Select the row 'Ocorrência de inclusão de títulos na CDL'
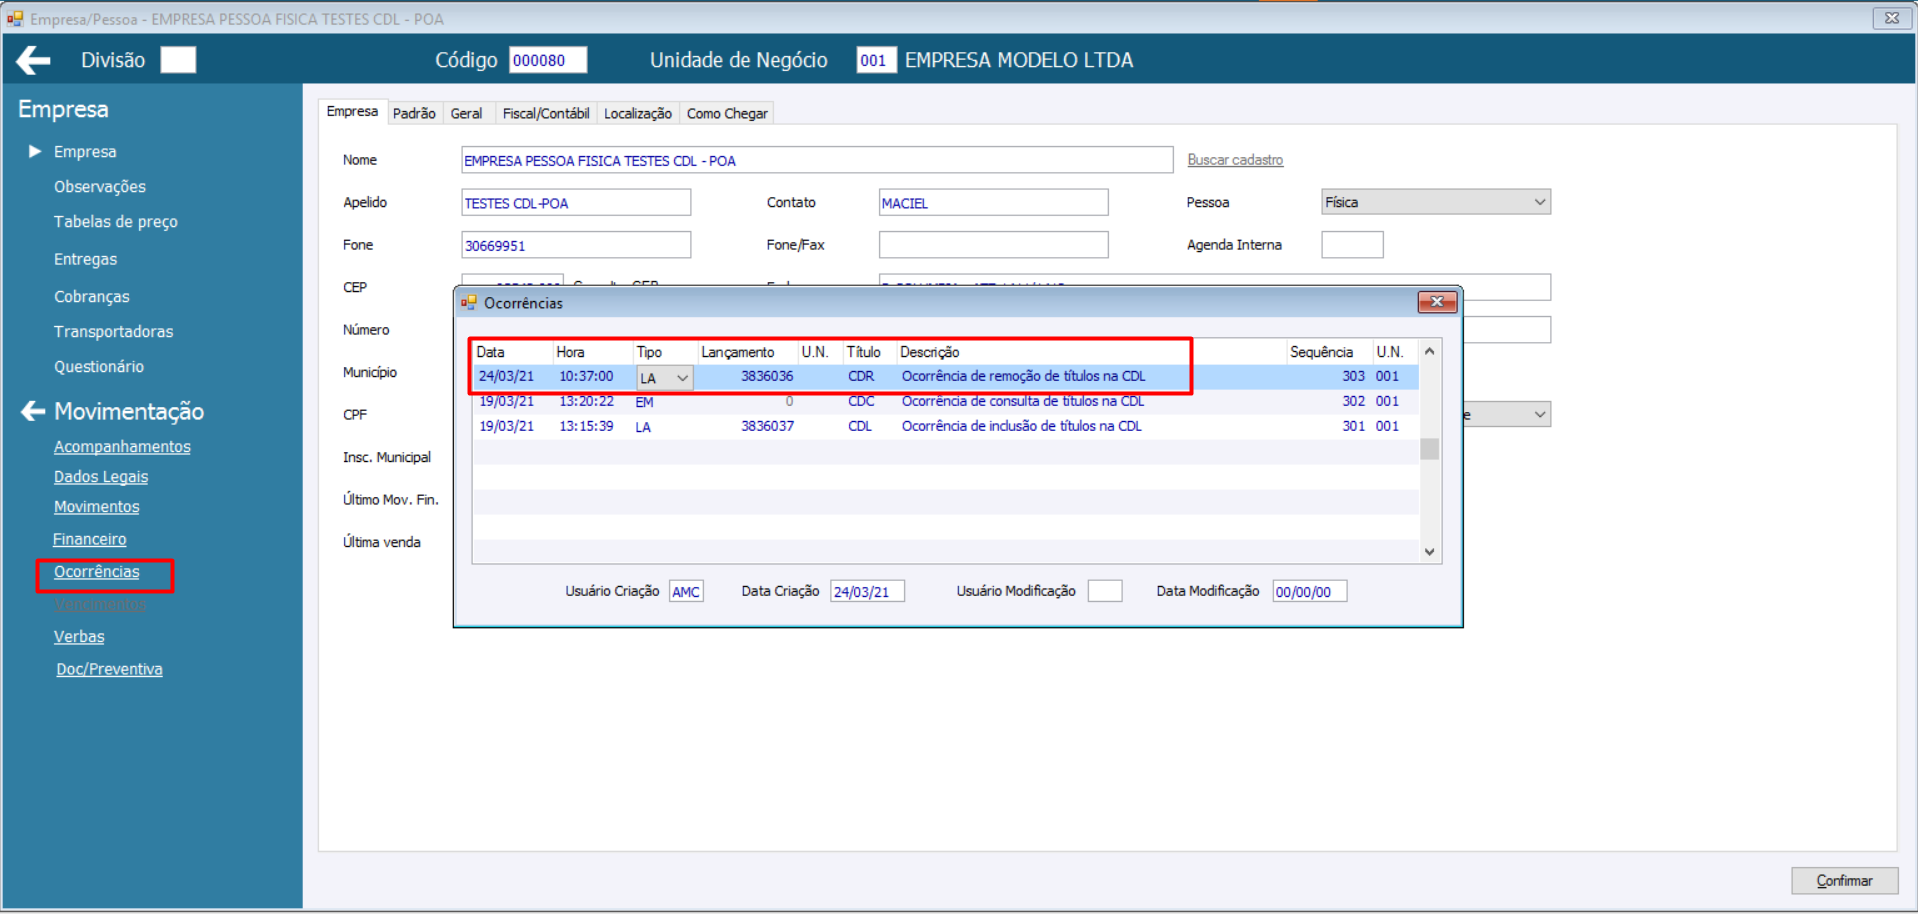Screen dimensions: 1918x914 (x=946, y=426)
